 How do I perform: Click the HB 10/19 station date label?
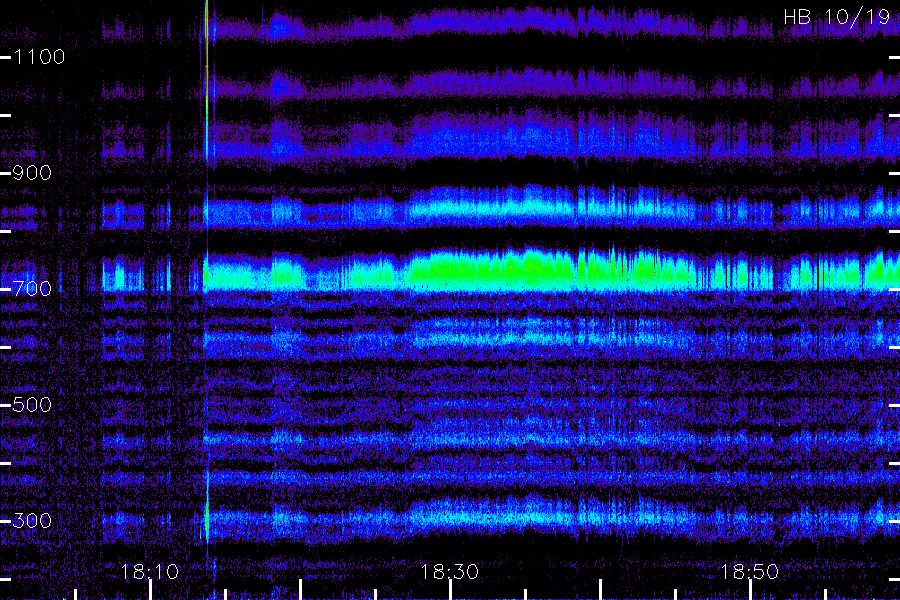[x=837, y=17]
